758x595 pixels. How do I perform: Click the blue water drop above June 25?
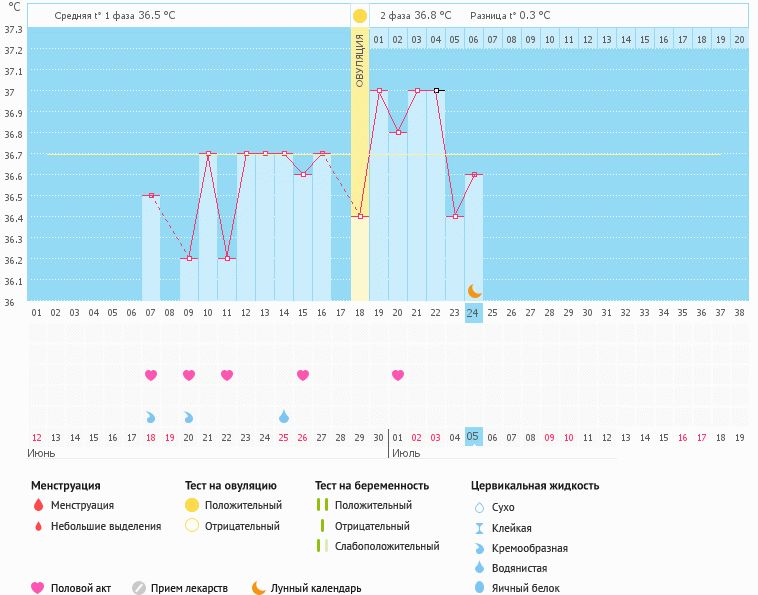pos(284,416)
